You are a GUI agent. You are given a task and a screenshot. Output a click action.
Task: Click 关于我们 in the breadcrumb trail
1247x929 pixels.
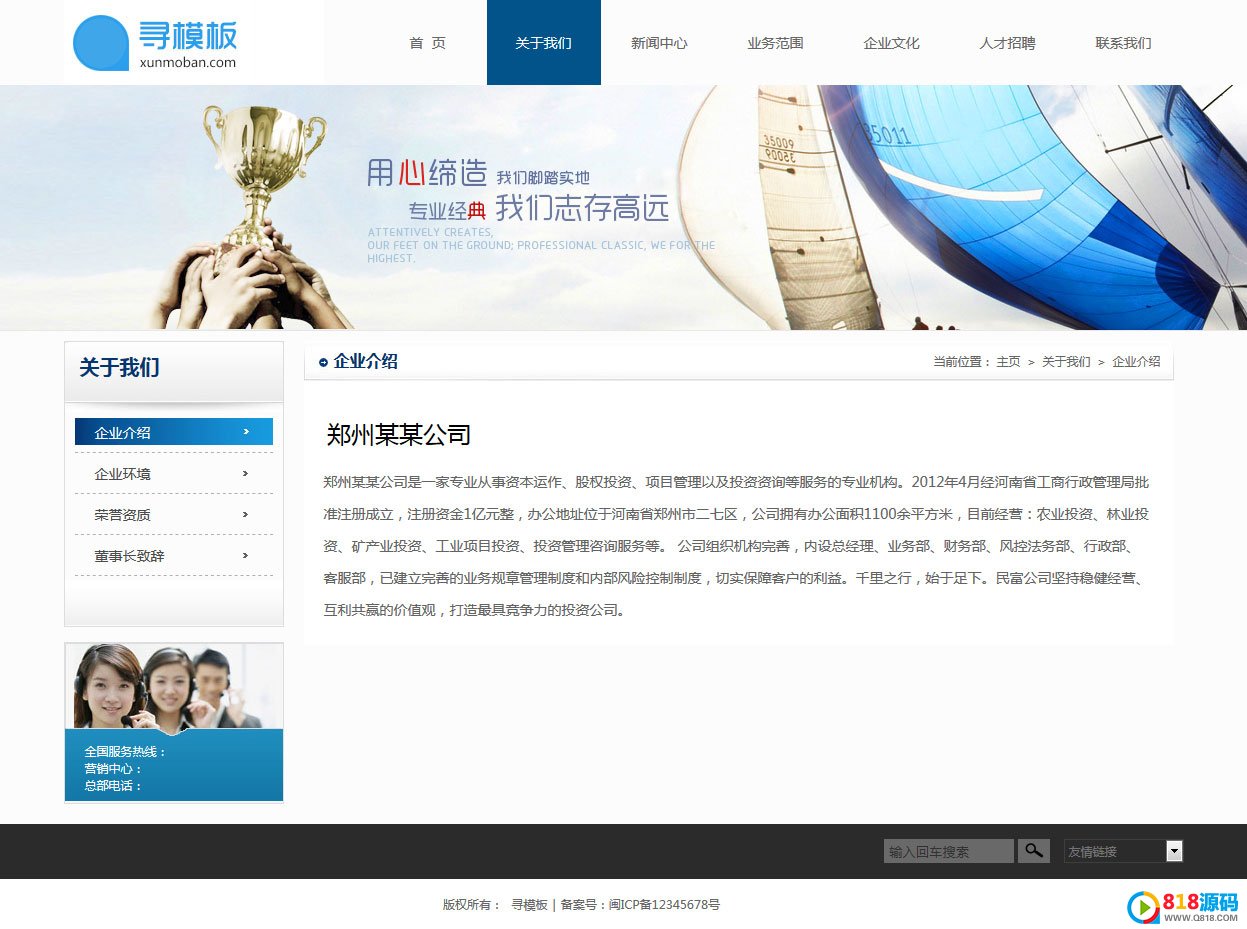pos(1066,362)
